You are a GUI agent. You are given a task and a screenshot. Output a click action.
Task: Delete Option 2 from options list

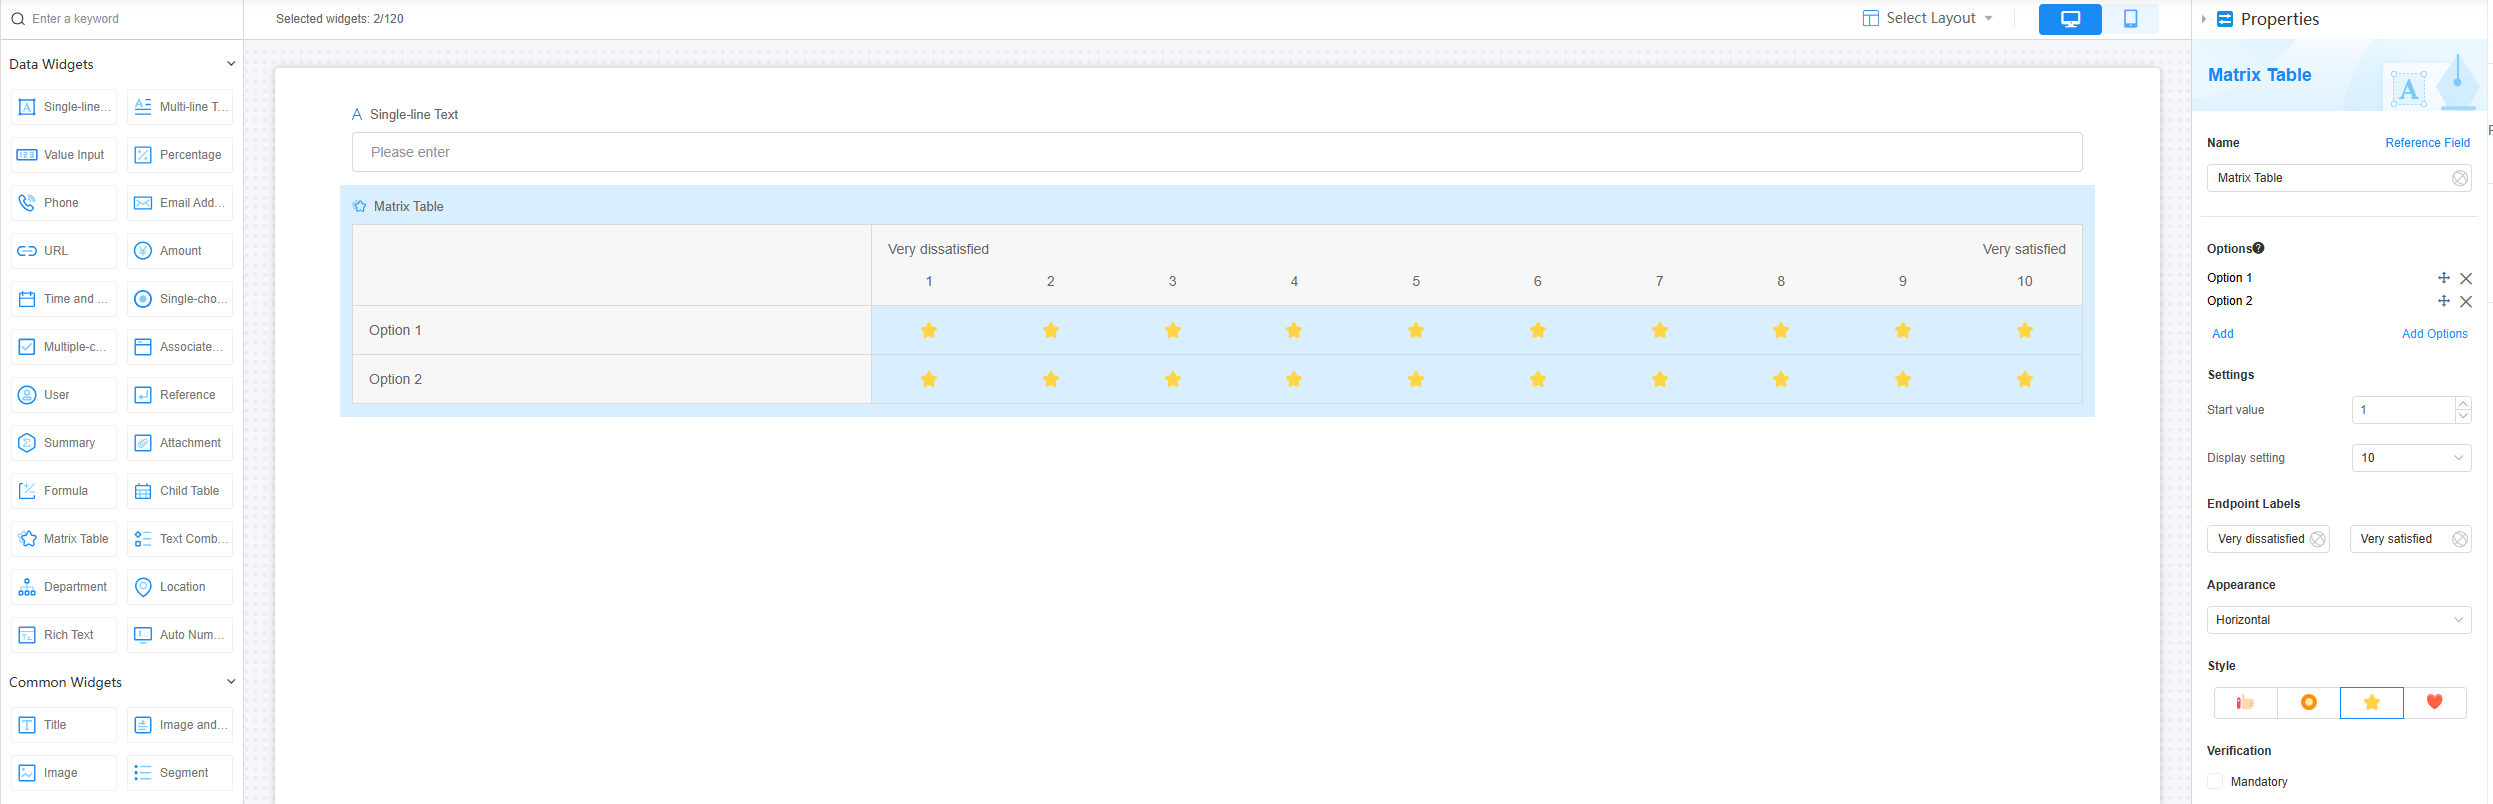coord(2466,302)
